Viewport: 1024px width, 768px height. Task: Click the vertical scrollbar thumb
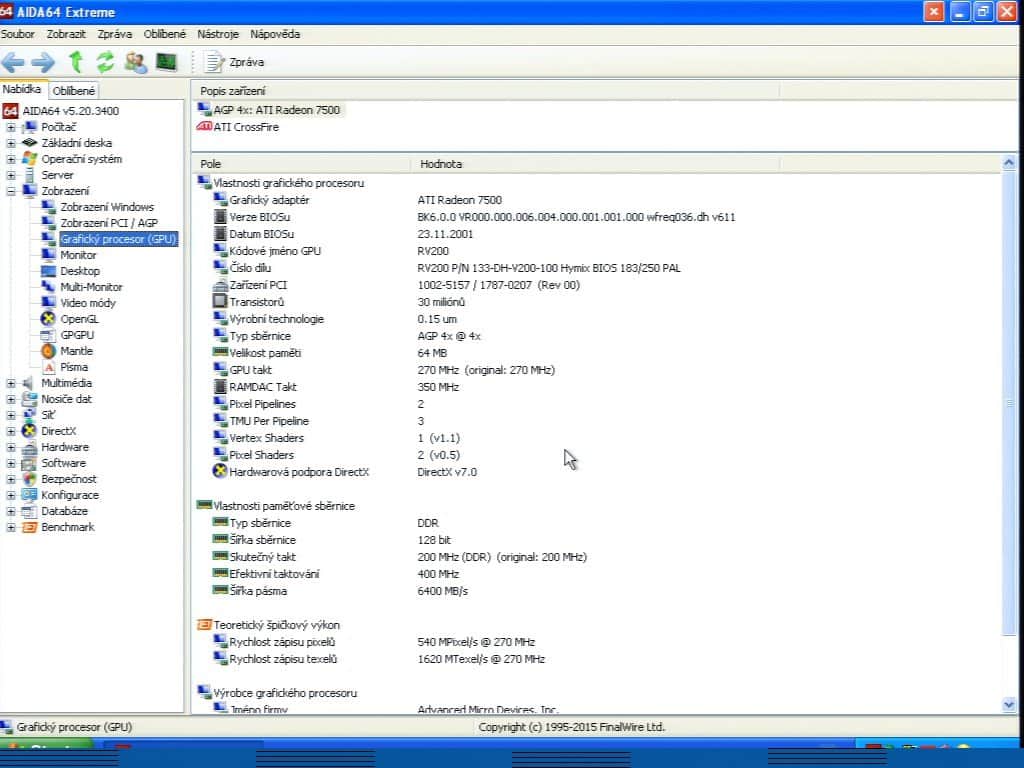click(1009, 403)
